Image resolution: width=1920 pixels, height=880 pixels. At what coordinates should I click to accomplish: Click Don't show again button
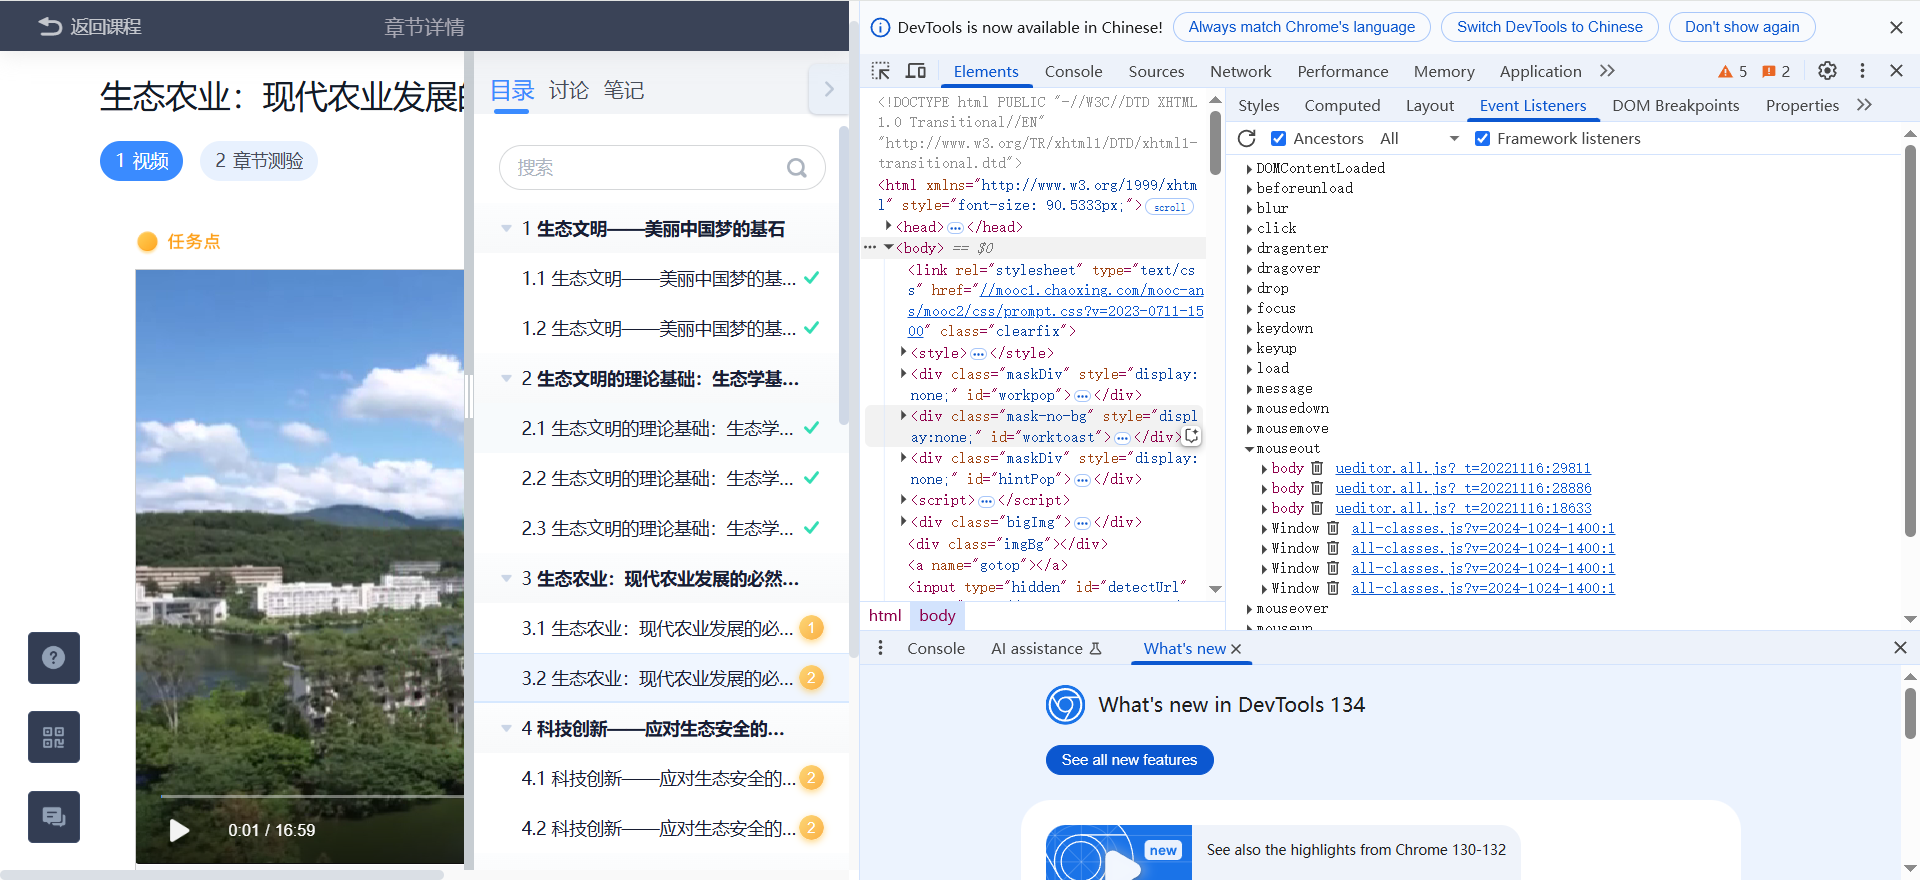point(1741,27)
